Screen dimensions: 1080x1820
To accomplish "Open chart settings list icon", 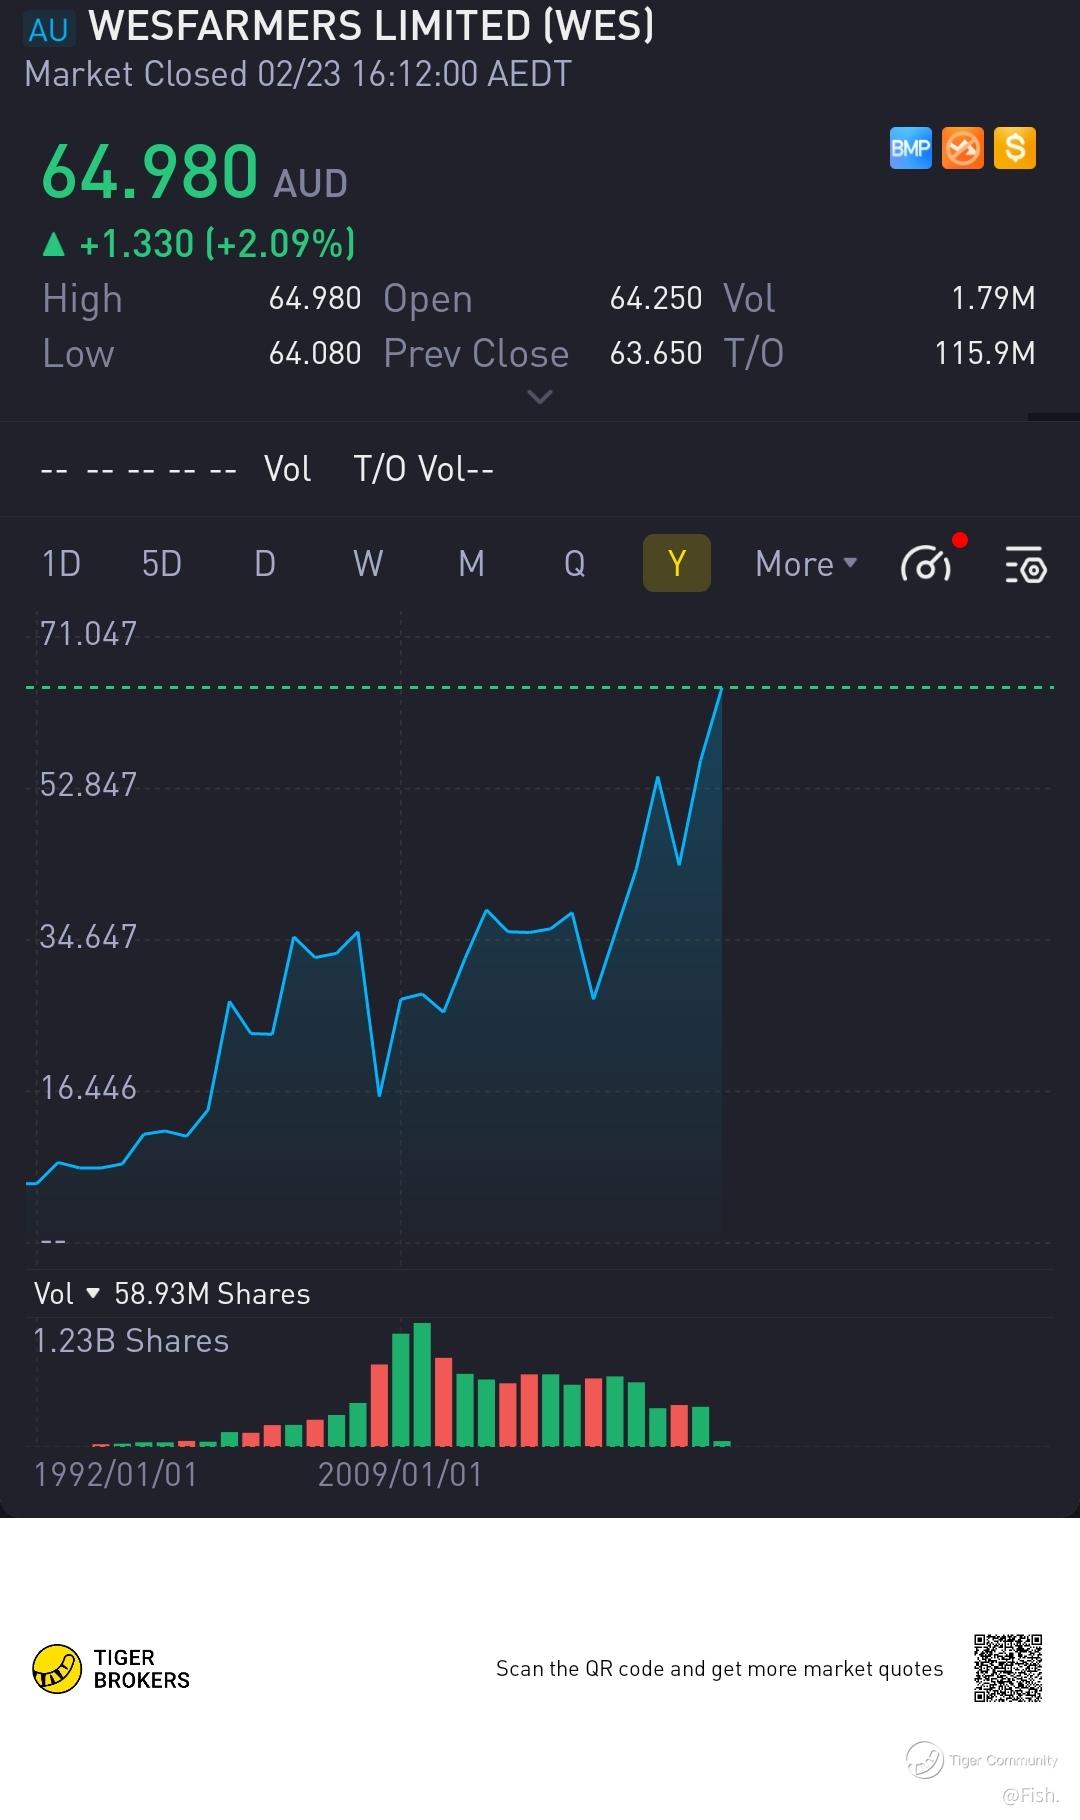I will (1025, 565).
